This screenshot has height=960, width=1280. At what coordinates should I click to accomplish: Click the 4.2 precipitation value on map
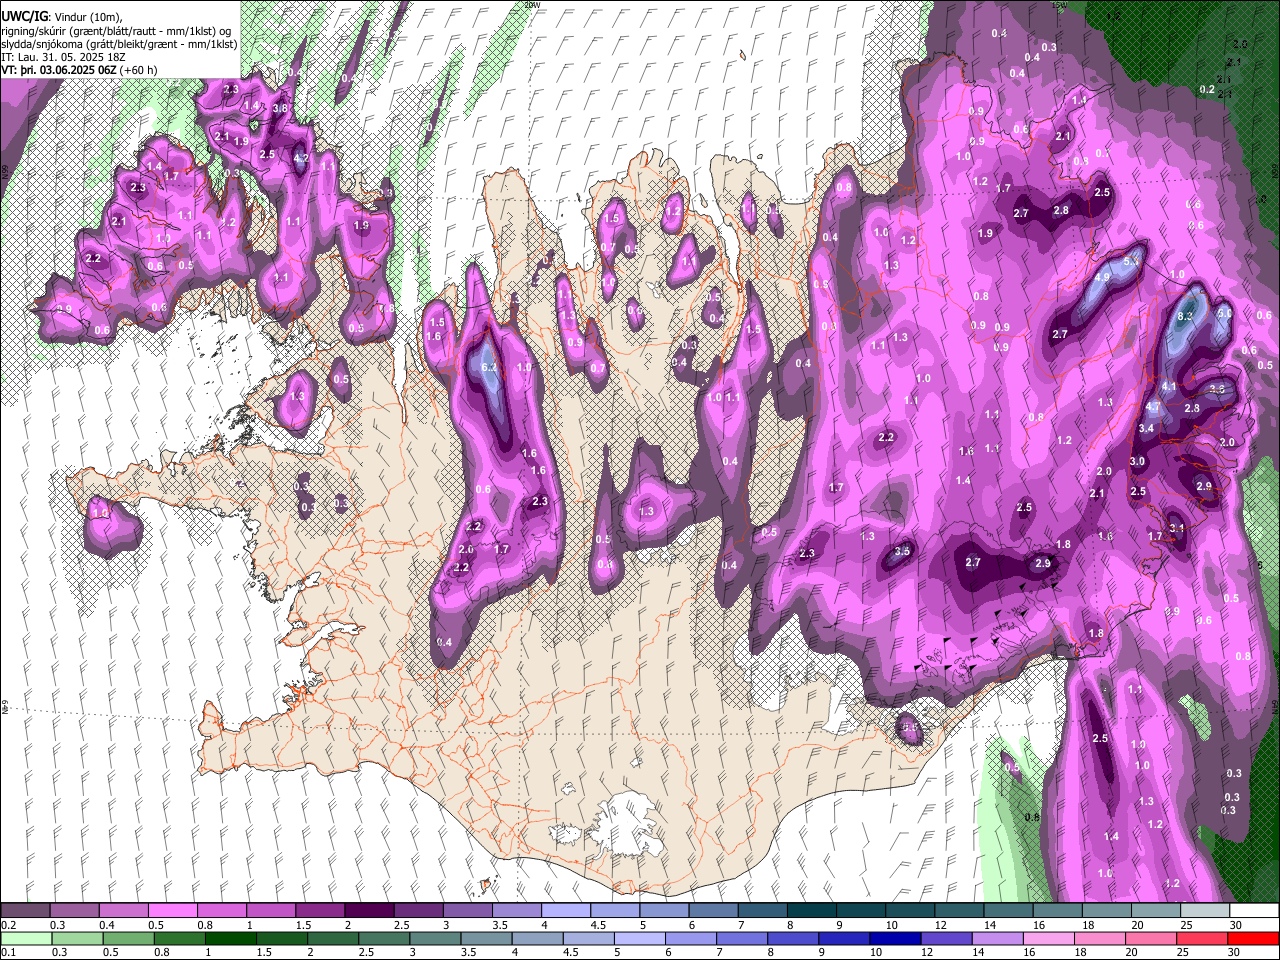300,158
